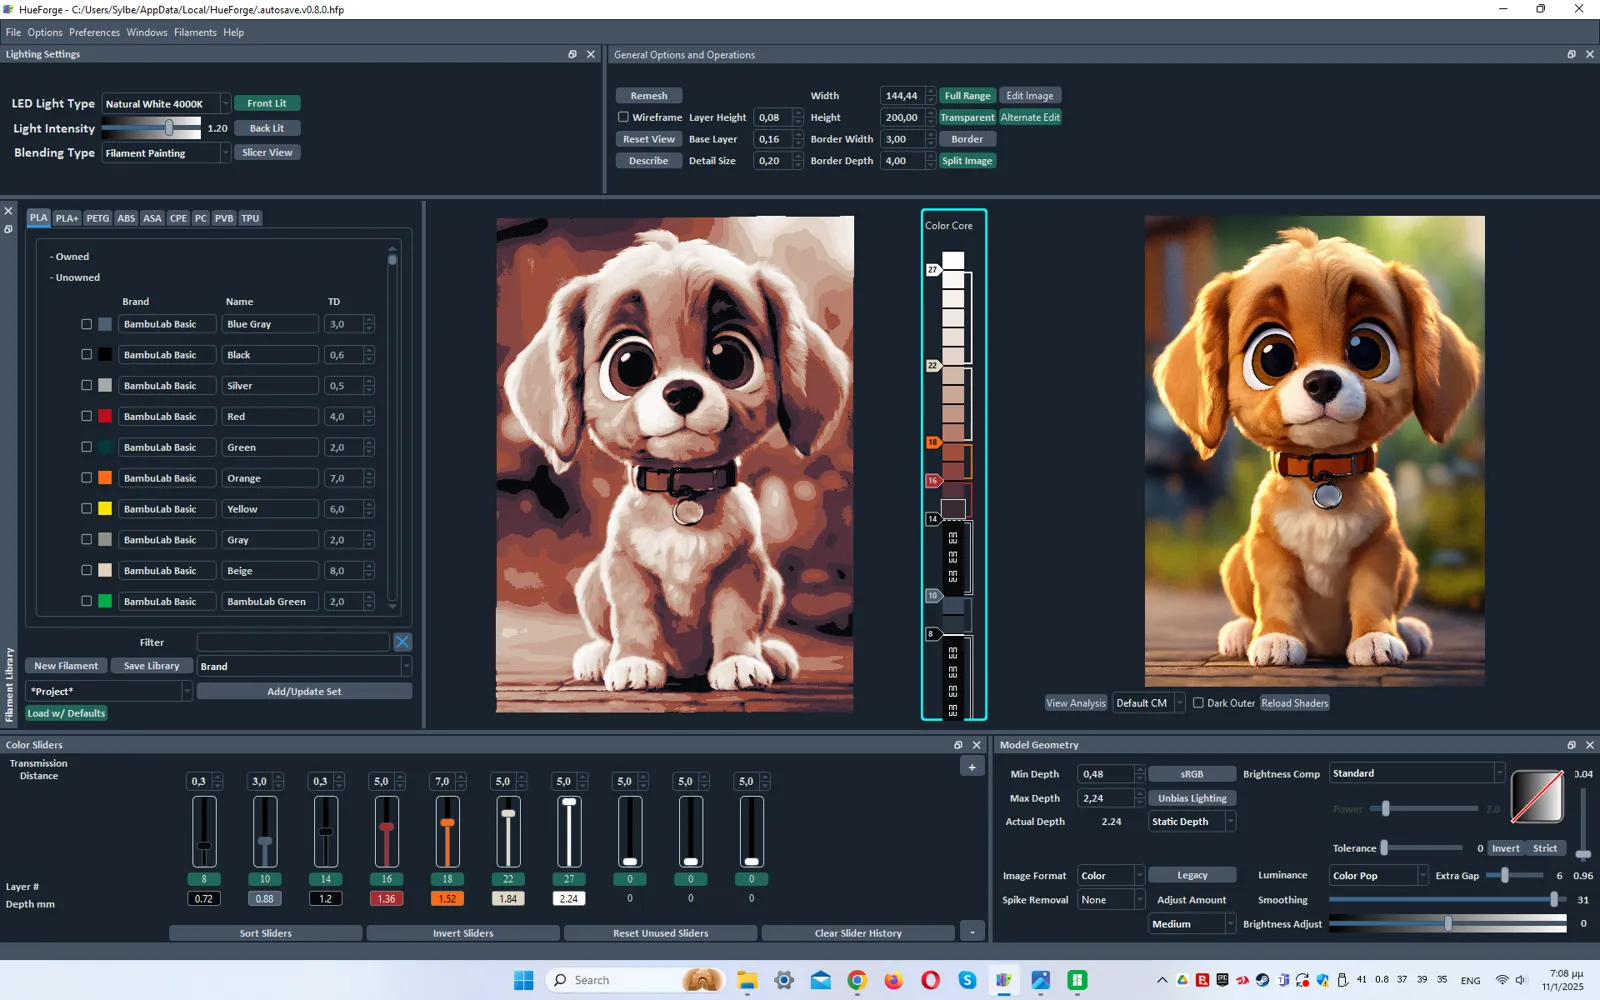
Task: Open the *Project* set dropdown
Action: [x=108, y=691]
